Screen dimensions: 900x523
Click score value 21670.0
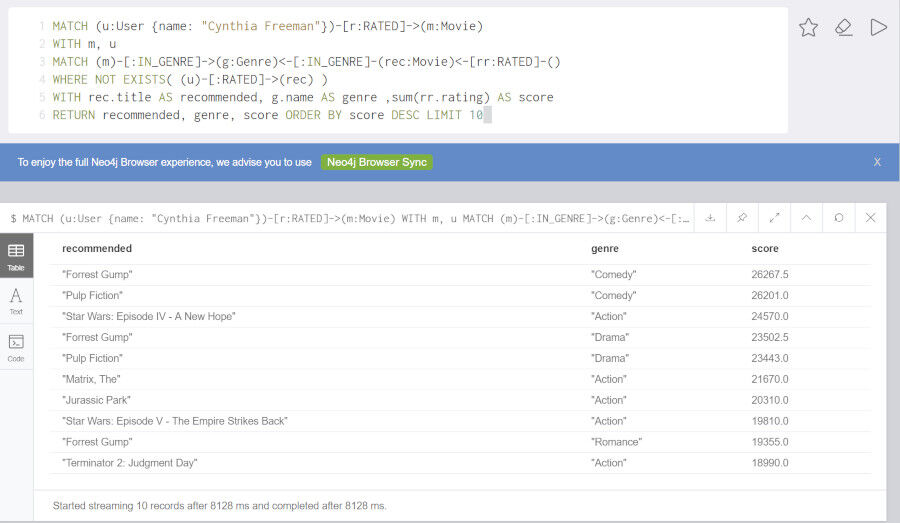(770, 379)
